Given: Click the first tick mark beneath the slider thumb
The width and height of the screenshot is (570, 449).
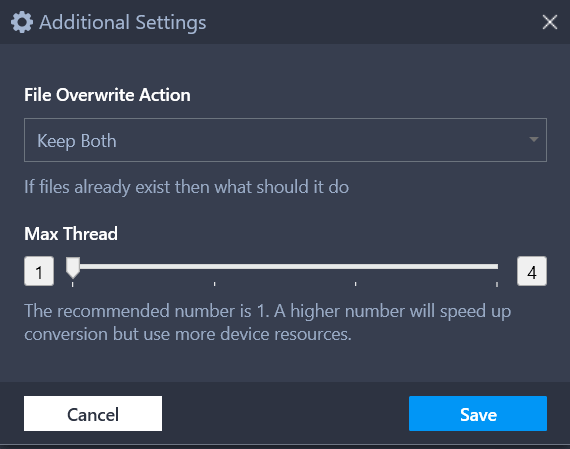Looking at the screenshot, I should click(73, 284).
